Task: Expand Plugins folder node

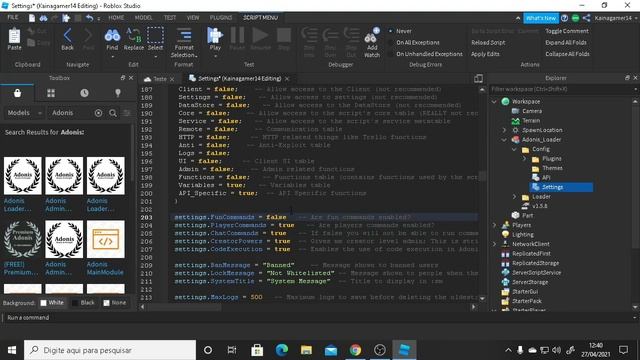Action: tap(524, 159)
